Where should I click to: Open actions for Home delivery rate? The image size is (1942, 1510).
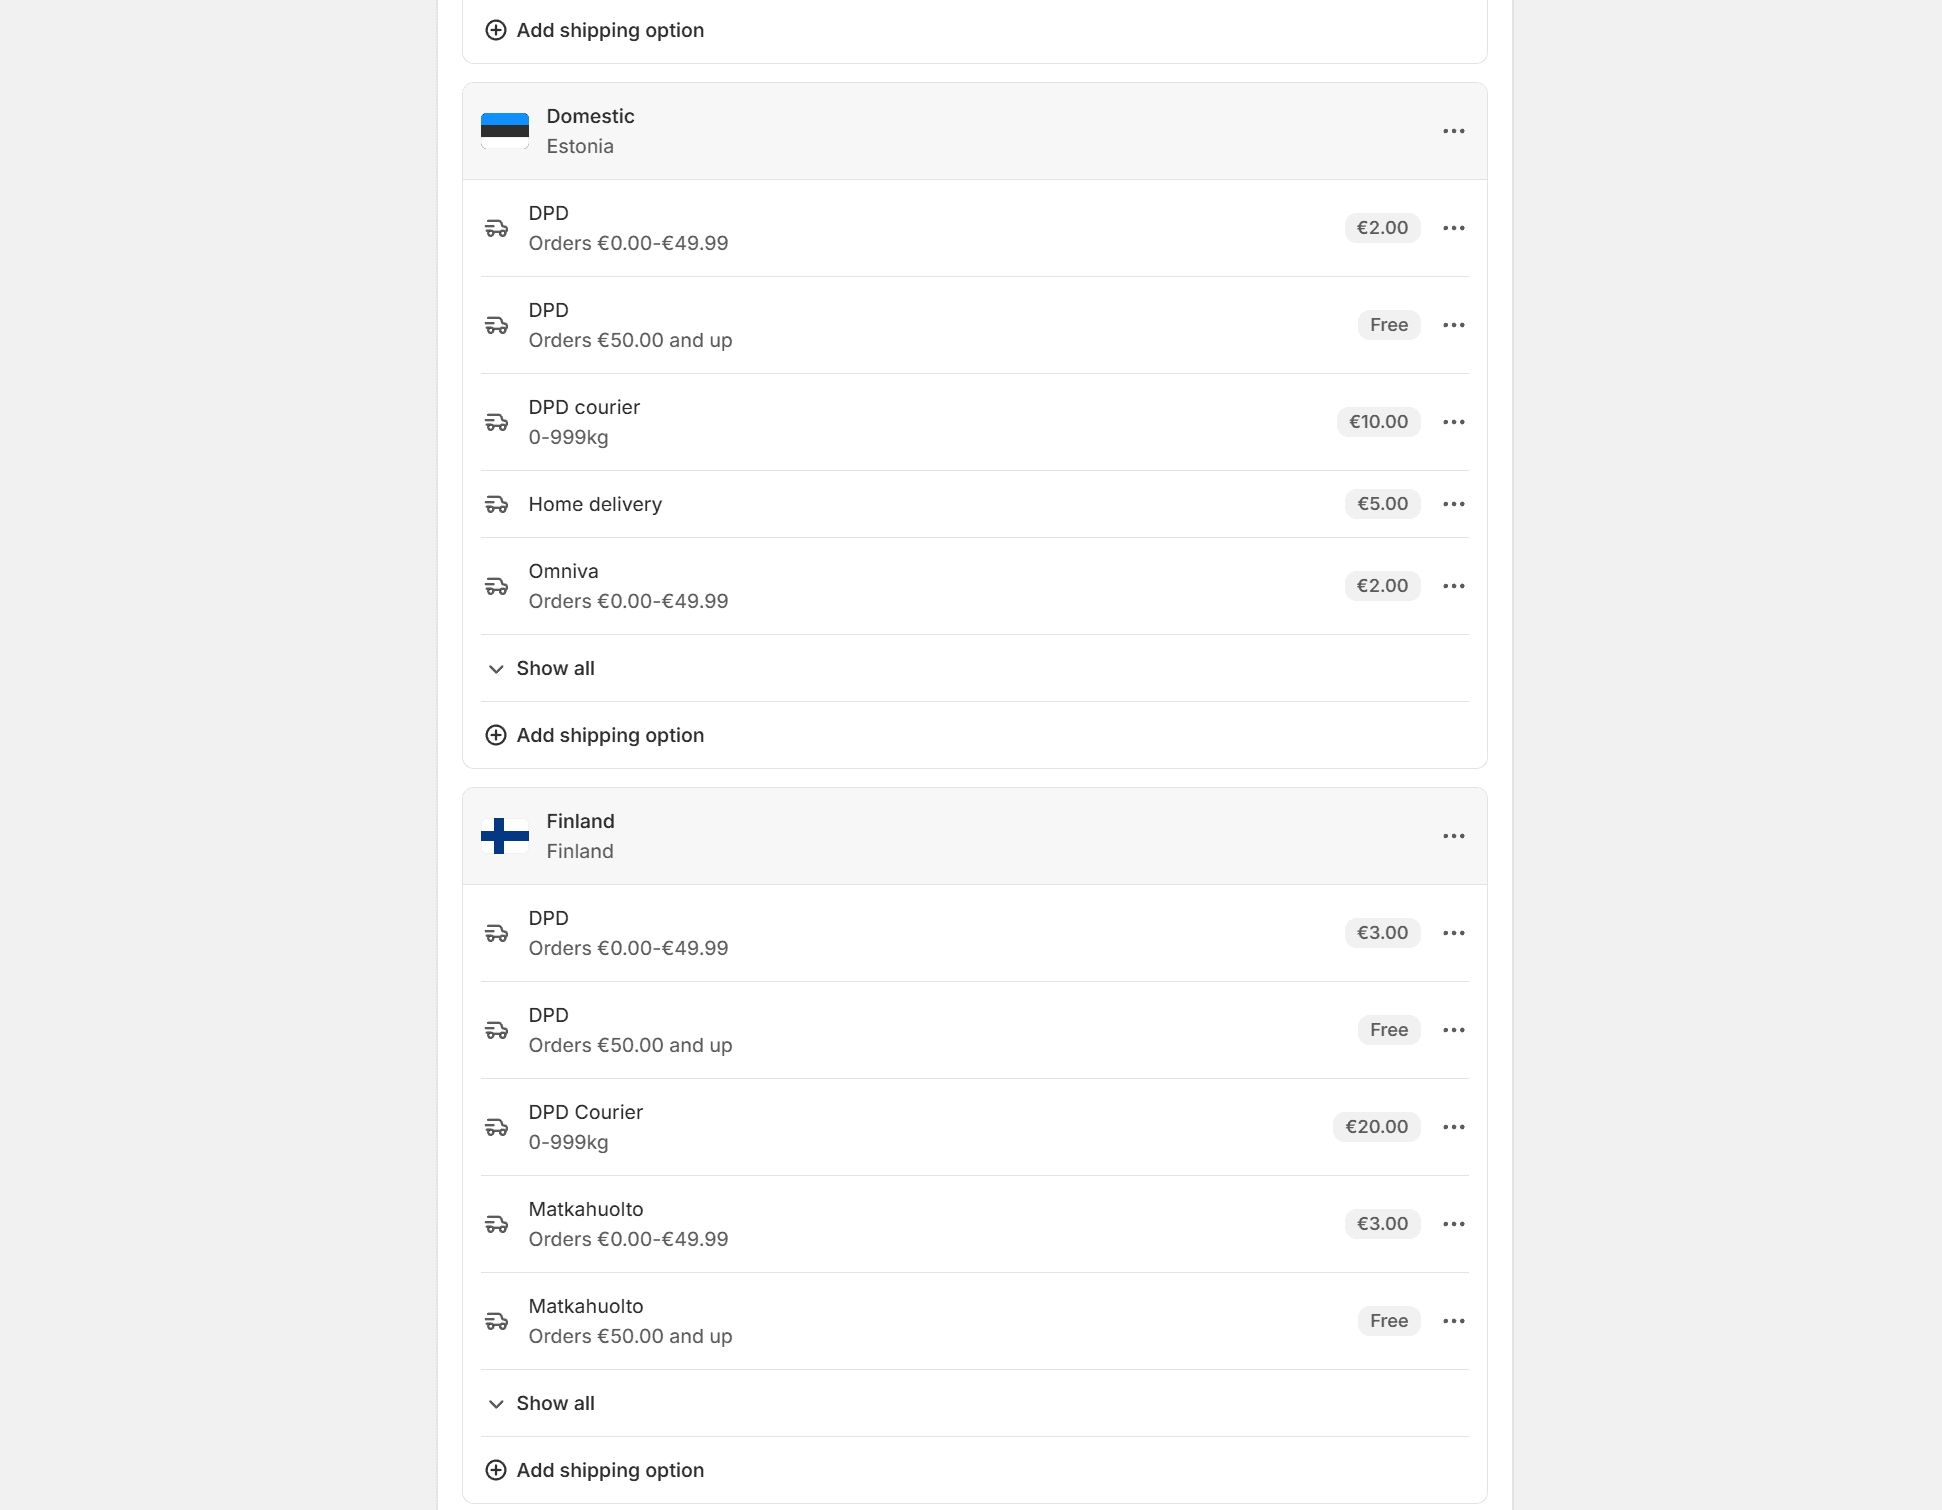tap(1453, 504)
